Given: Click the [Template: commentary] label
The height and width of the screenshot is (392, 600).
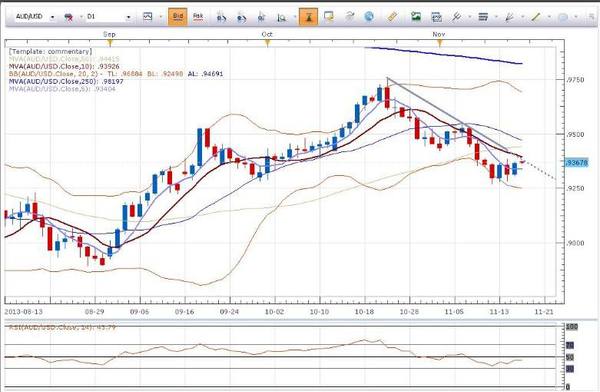Looking at the screenshot, I should click(50, 51).
